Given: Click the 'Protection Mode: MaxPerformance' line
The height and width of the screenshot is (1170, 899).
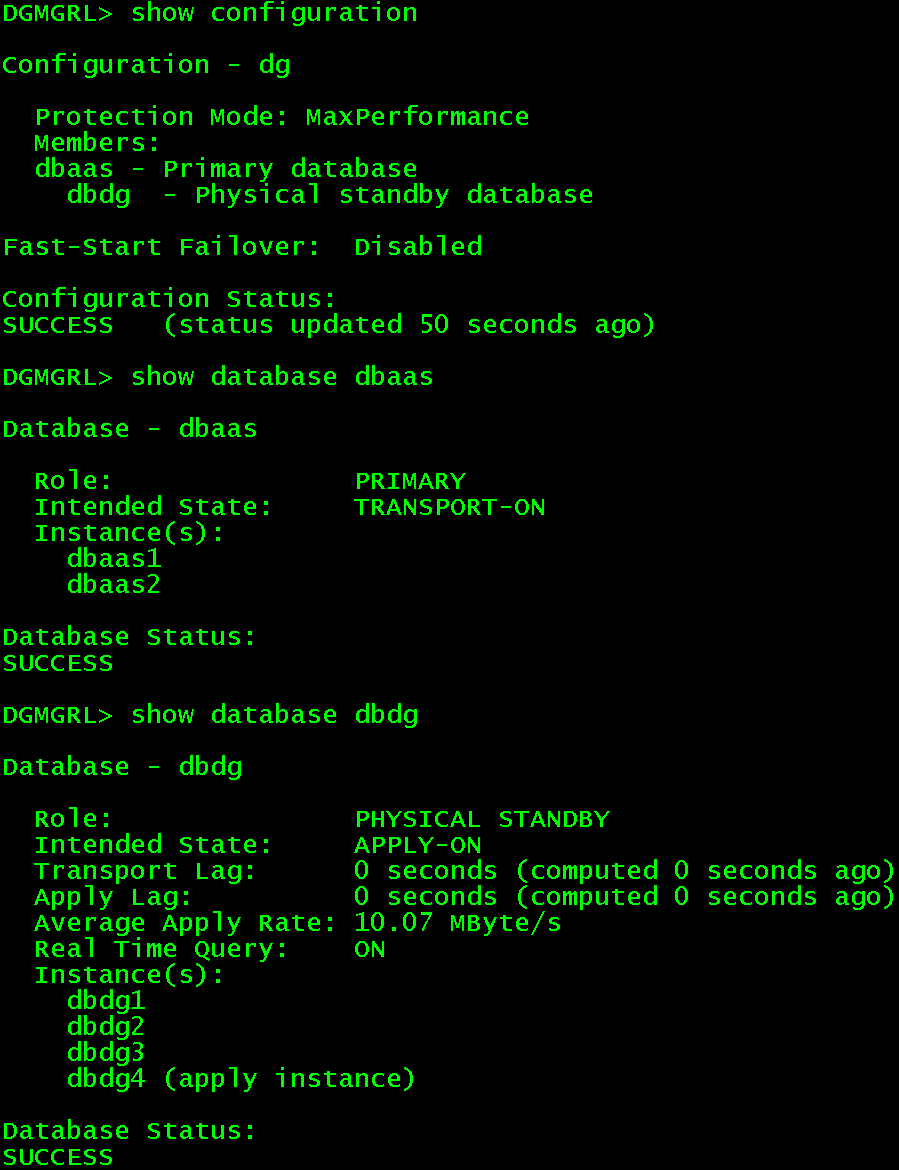Looking at the screenshot, I should coord(282,116).
